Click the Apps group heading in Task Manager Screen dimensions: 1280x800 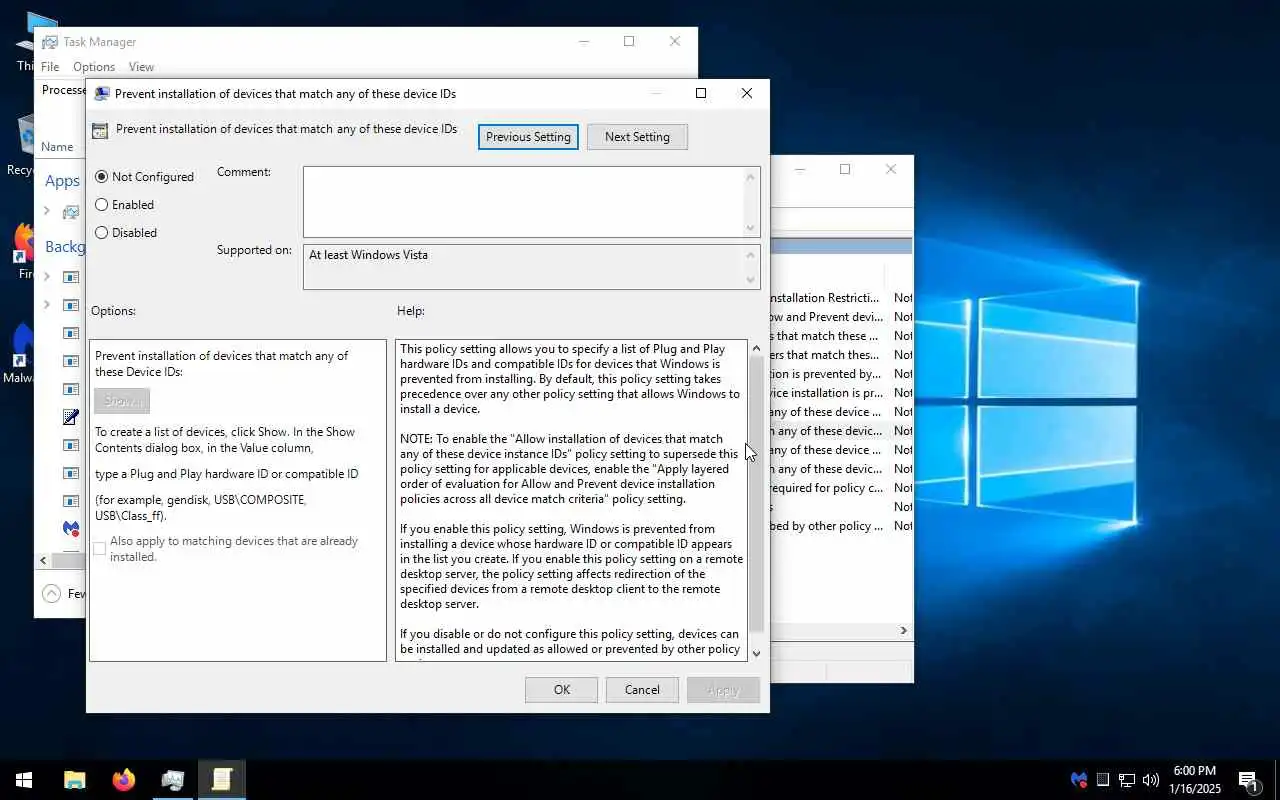62,181
